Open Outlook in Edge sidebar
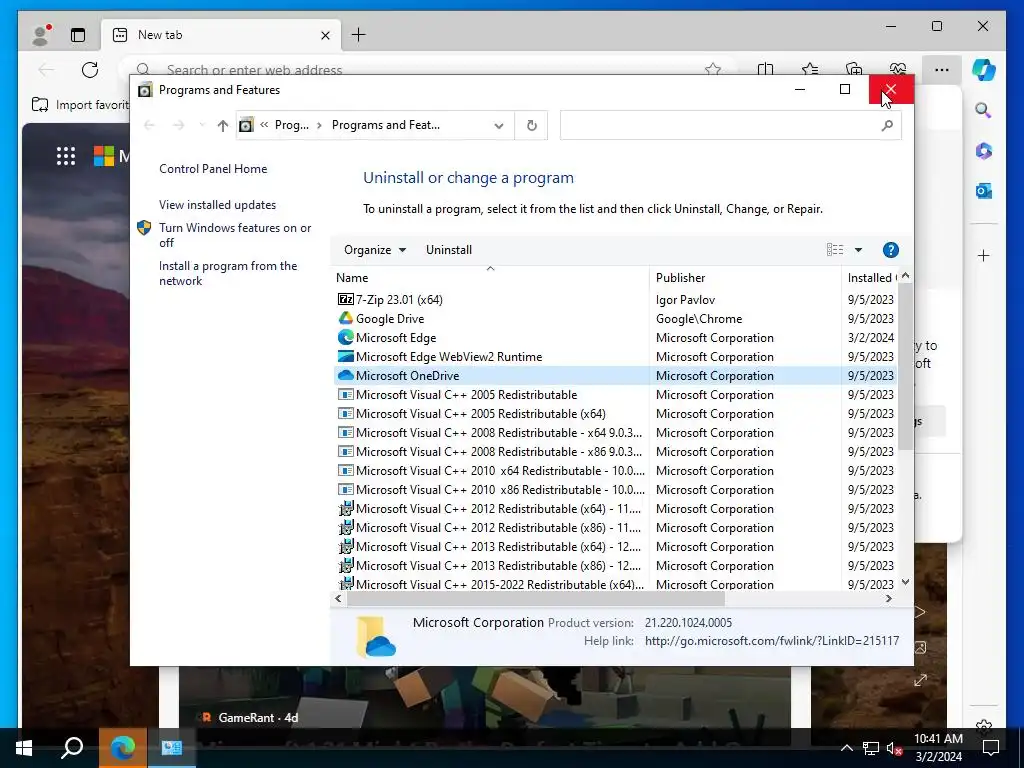The width and height of the screenshot is (1024, 768). 984,191
